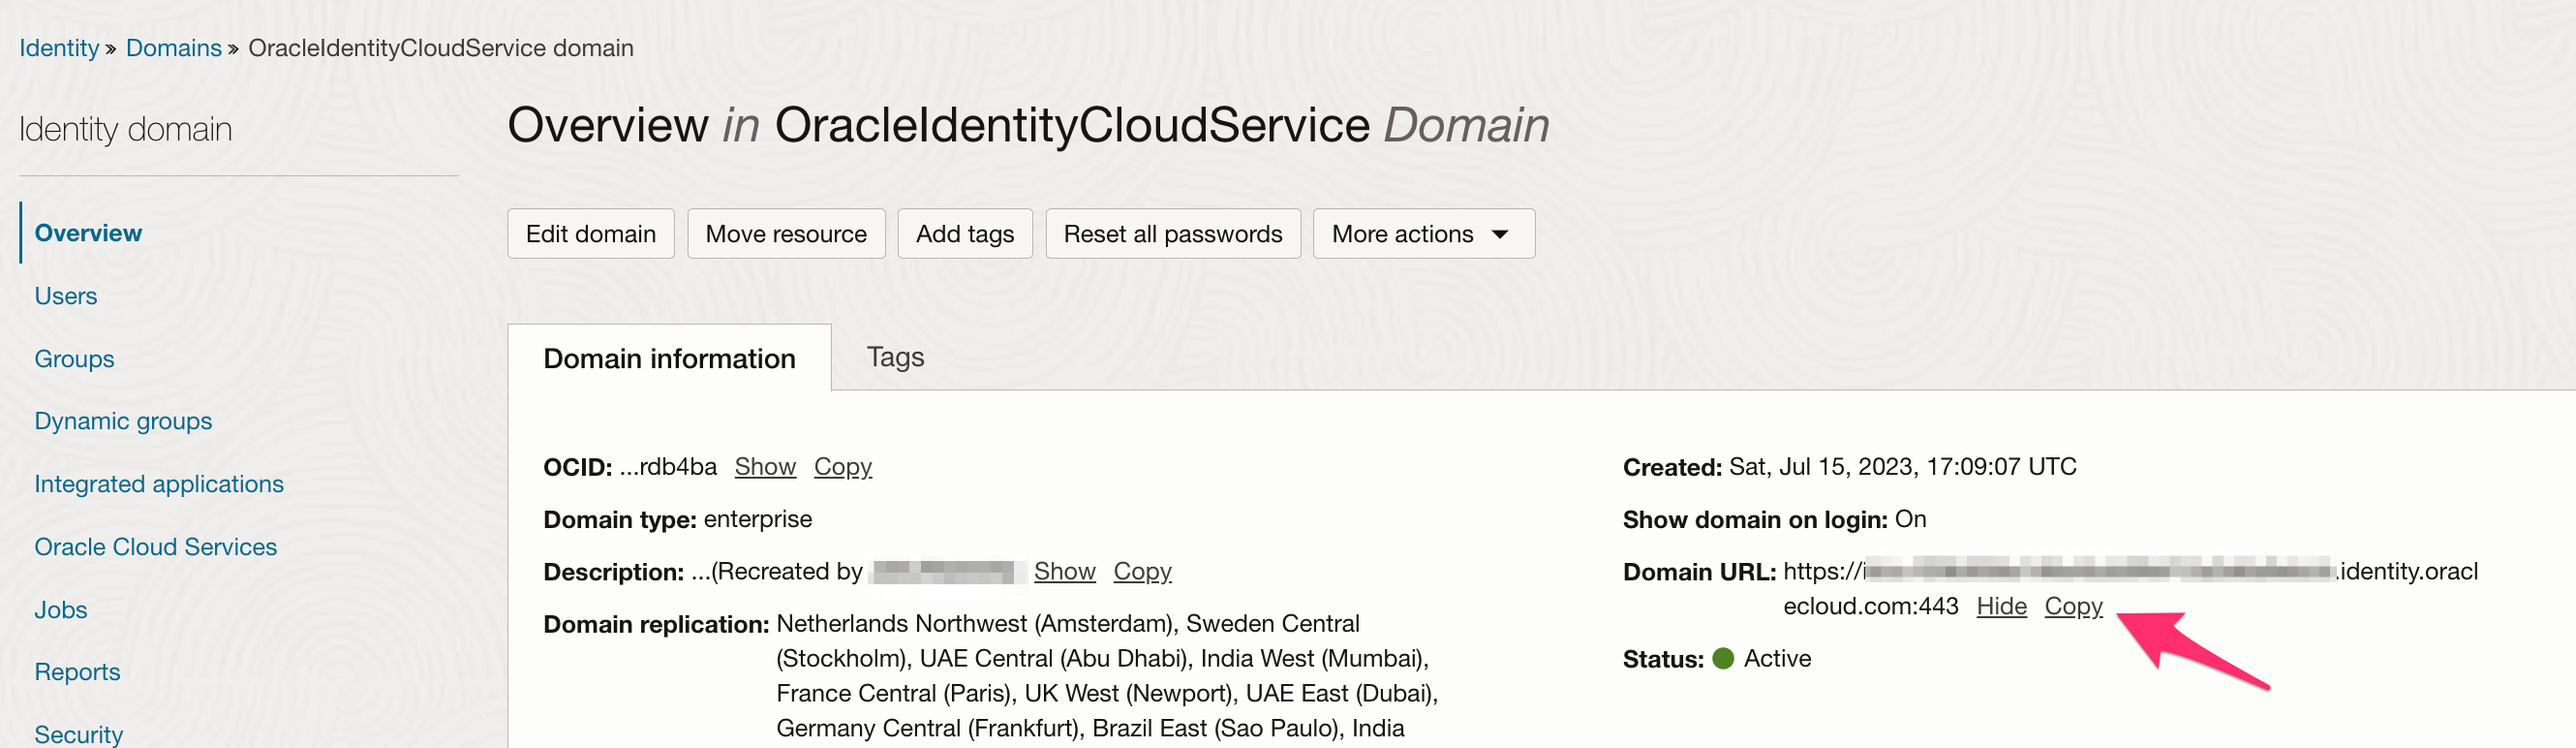This screenshot has height=748, width=2576.
Task: Hide the Domain URL
Action: coord(2001,606)
